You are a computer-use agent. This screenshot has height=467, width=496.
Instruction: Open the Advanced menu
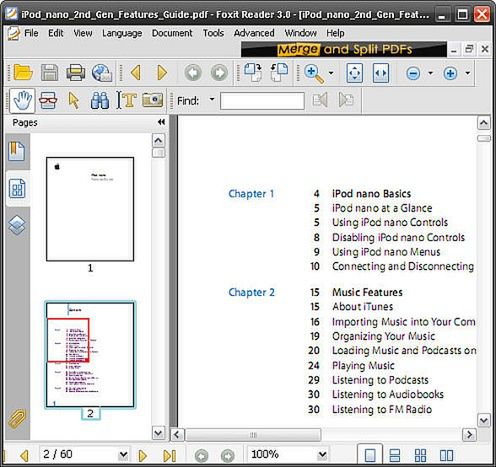tap(254, 33)
